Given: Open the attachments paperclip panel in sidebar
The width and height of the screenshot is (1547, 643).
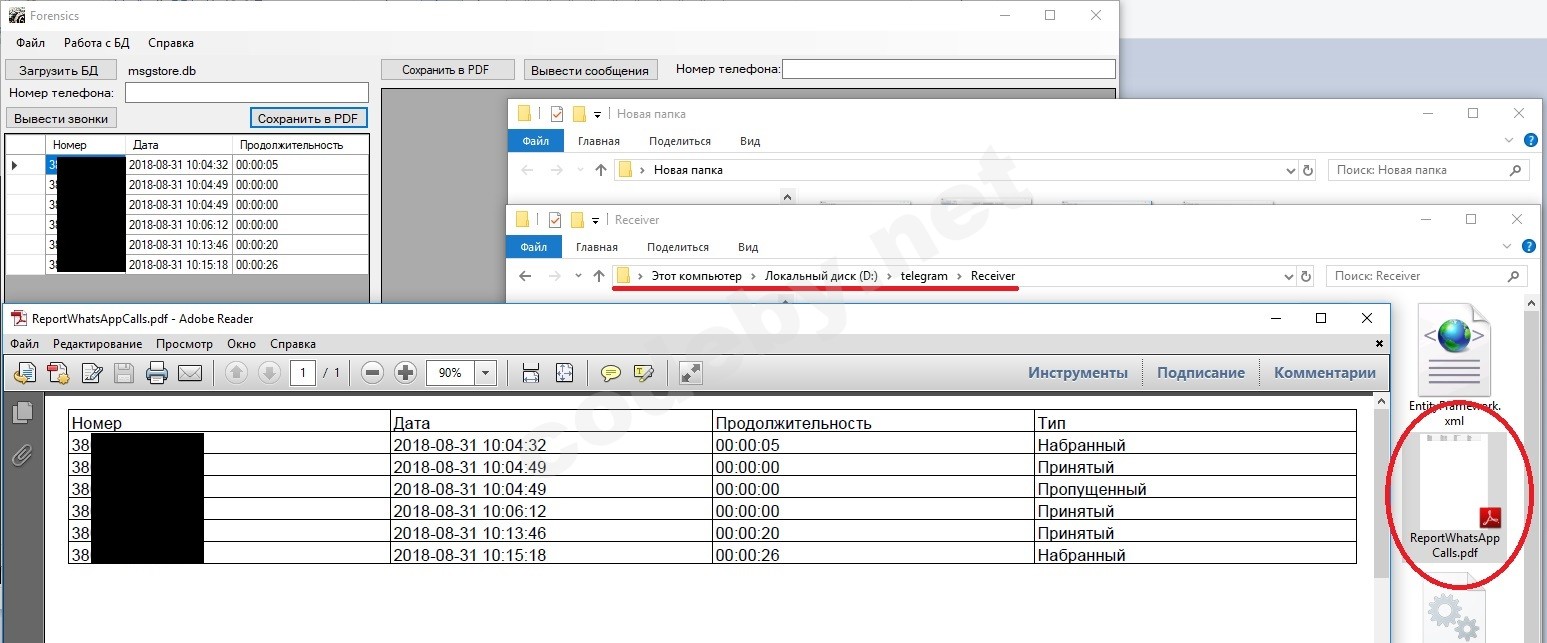Looking at the screenshot, I should [x=22, y=456].
